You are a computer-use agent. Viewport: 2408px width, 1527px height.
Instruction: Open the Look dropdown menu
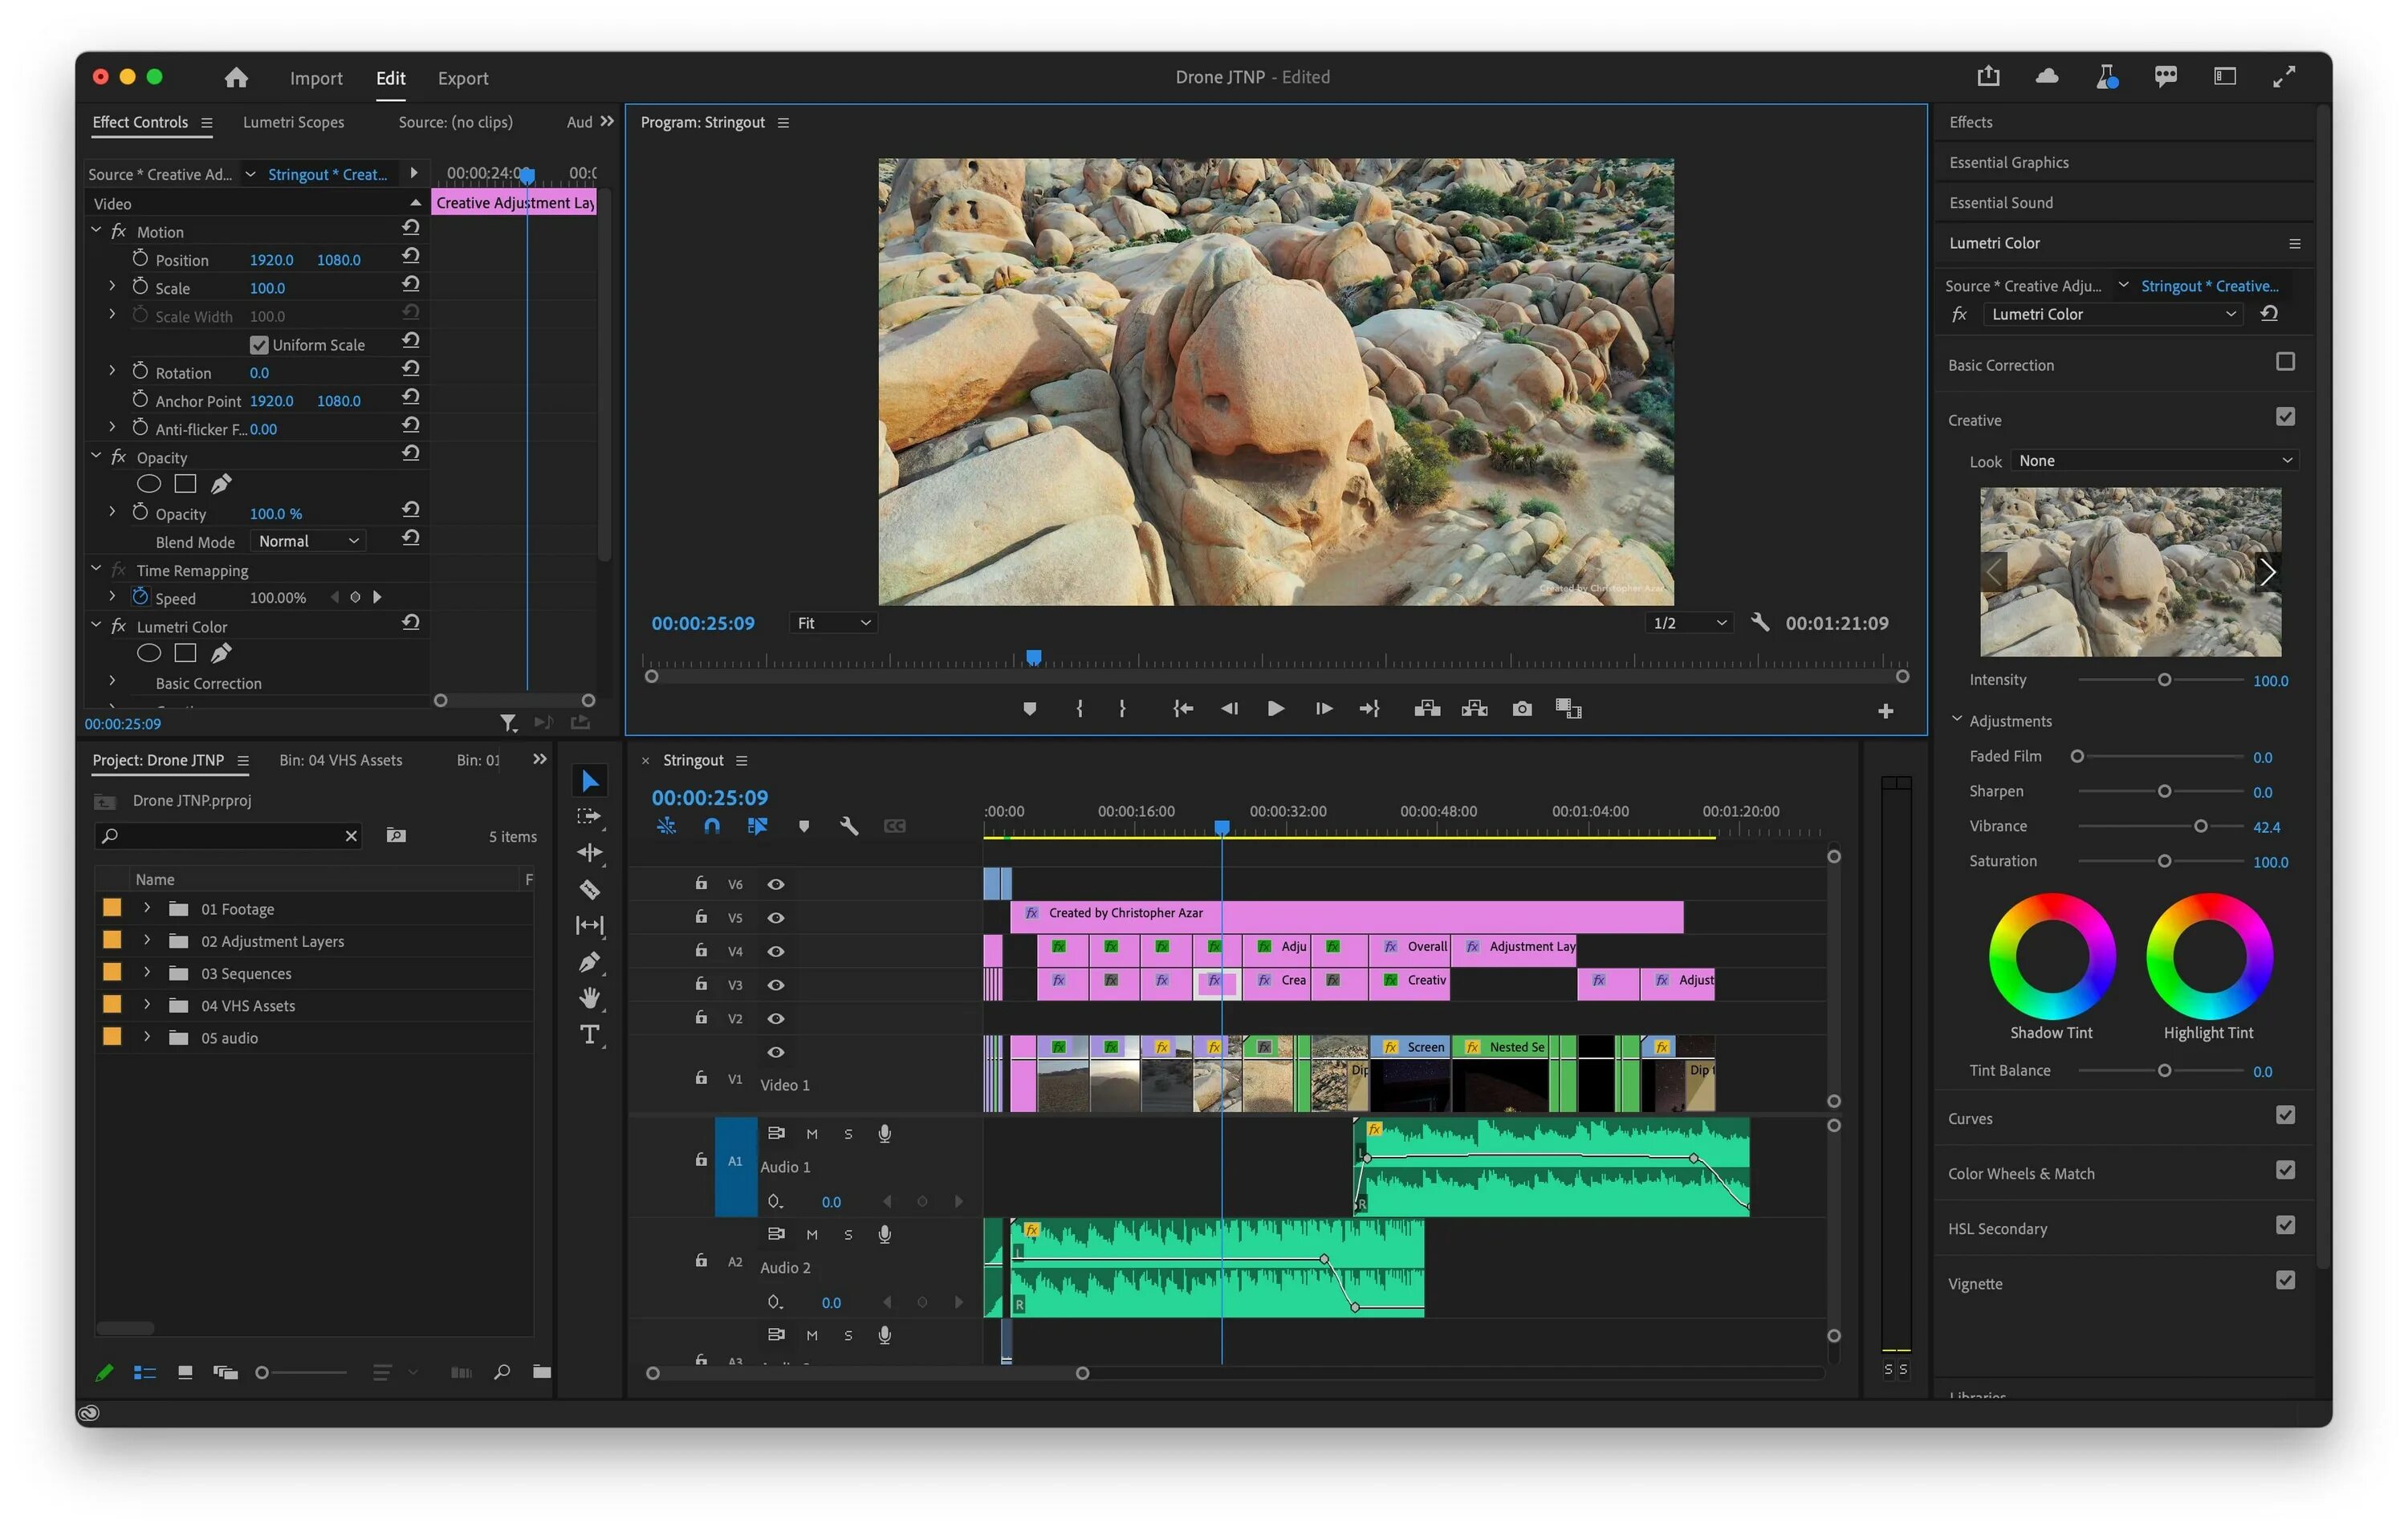[x=2154, y=460]
